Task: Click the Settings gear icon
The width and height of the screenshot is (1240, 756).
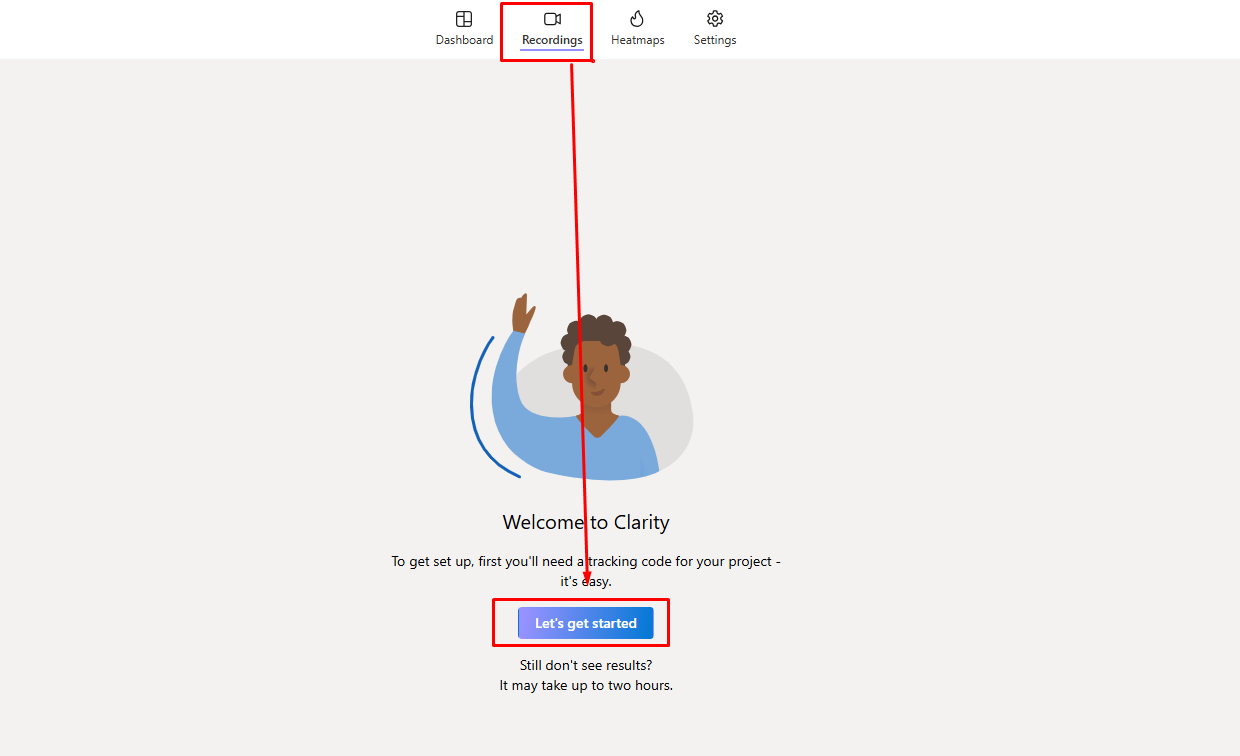Action: point(715,19)
